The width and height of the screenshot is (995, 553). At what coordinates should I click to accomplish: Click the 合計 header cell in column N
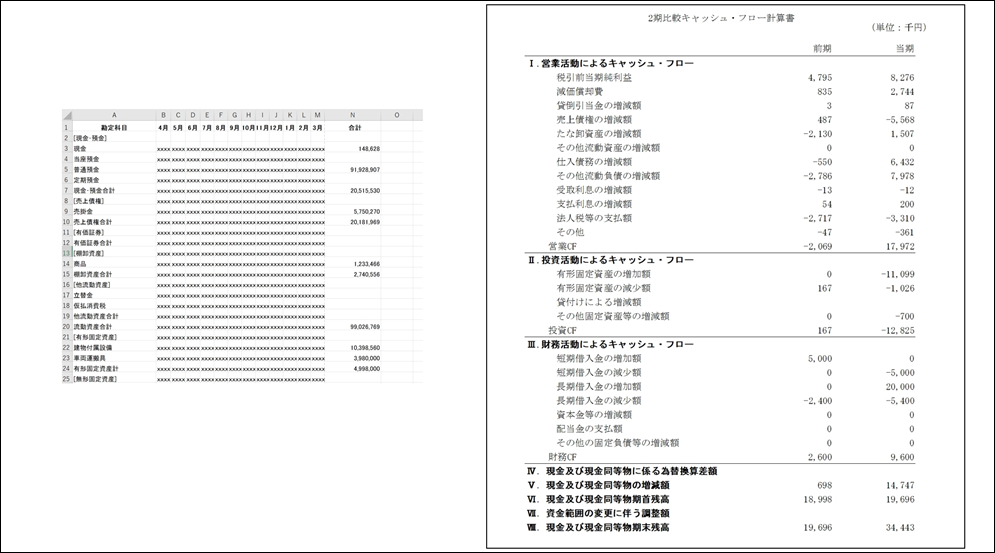click(x=353, y=128)
